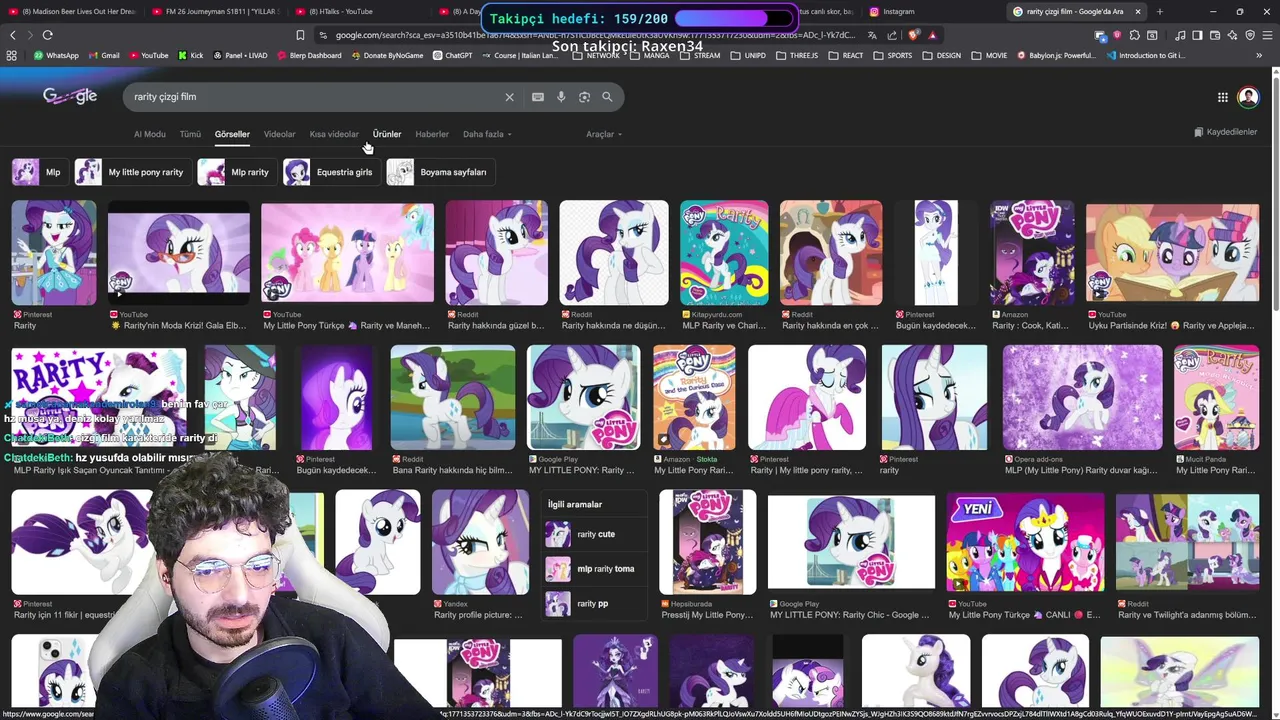The width and height of the screenshot is (1280, 720).
Task: Open the Google apps grid
Action: (x=1223, y=97)
